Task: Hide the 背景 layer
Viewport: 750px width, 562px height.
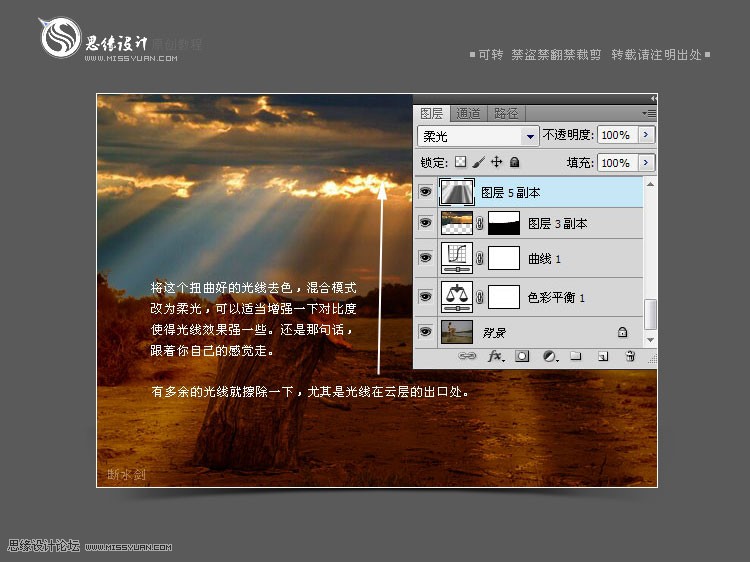Action: 425,332
